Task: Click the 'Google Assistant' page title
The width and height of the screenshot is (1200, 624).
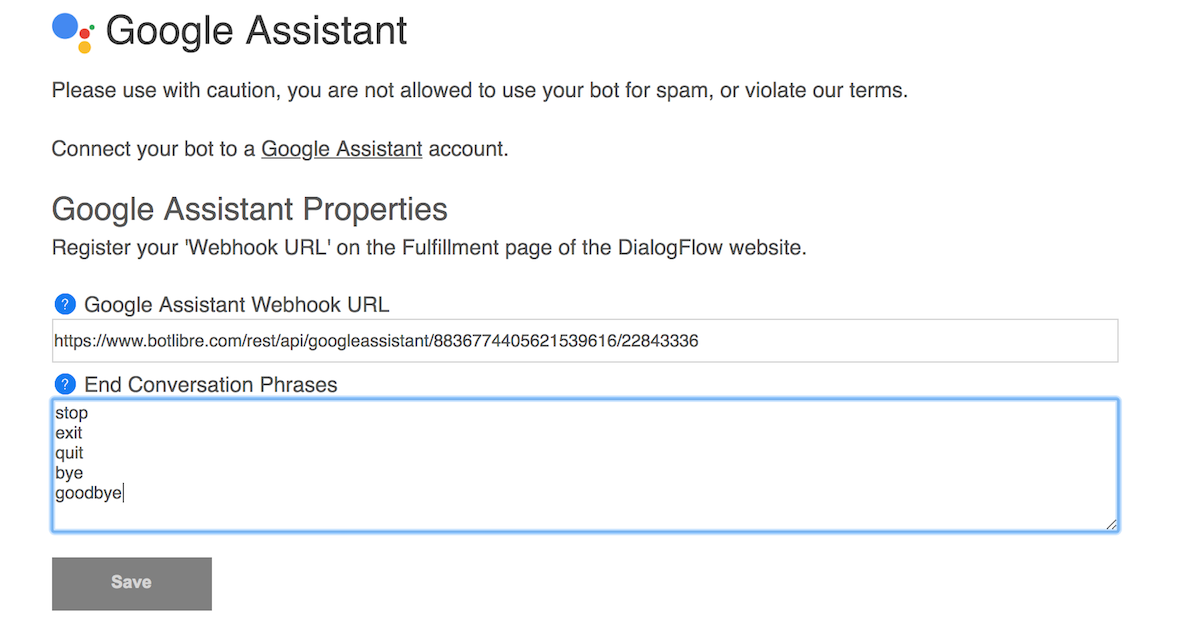Action: [x=257, y=31]
